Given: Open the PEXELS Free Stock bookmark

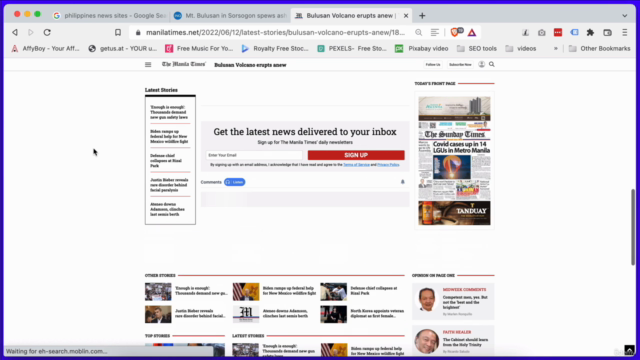Looking at the screenshot, I should click(x=352, y=48).
